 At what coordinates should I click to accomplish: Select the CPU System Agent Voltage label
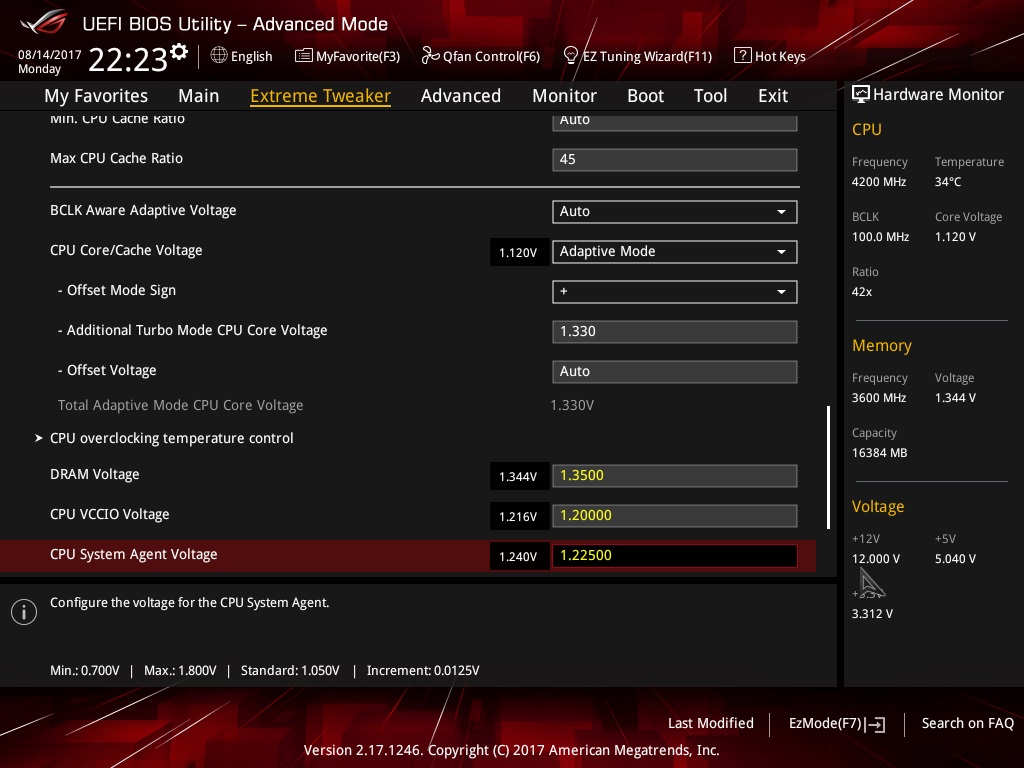tap(134, 554)
